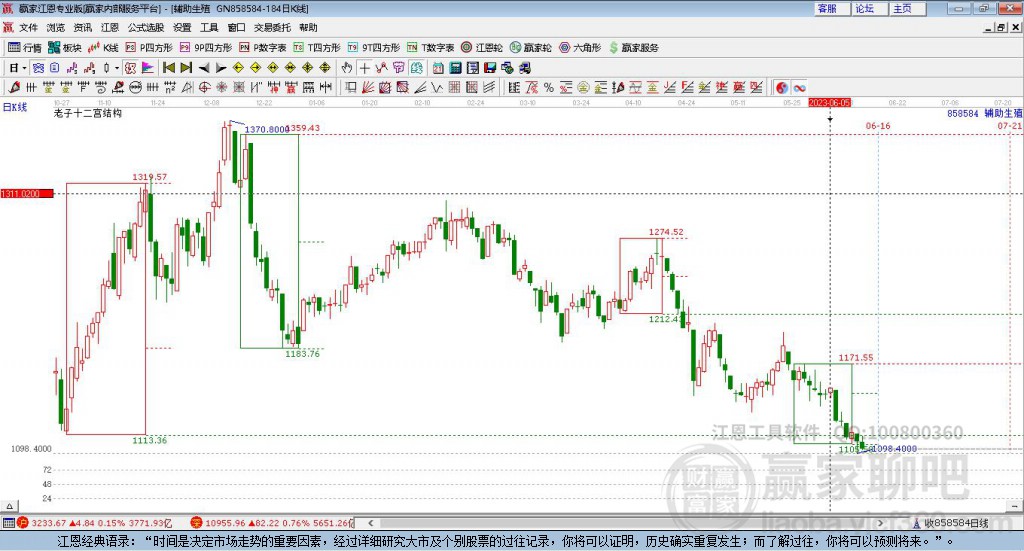Click the 日K线 period label

(15, 107)
